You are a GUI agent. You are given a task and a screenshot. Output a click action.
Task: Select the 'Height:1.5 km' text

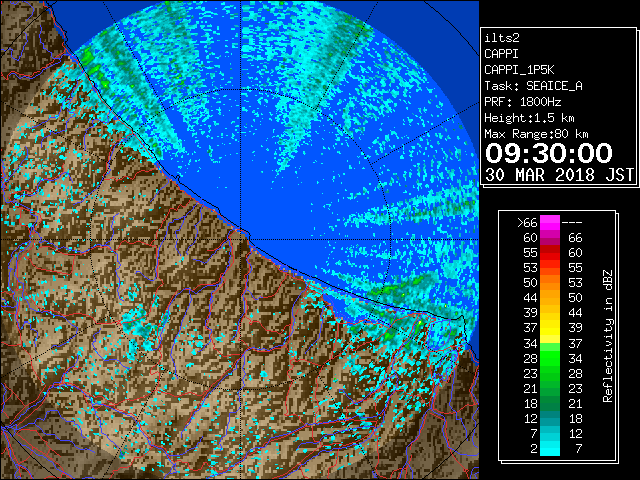click(529, 118)
